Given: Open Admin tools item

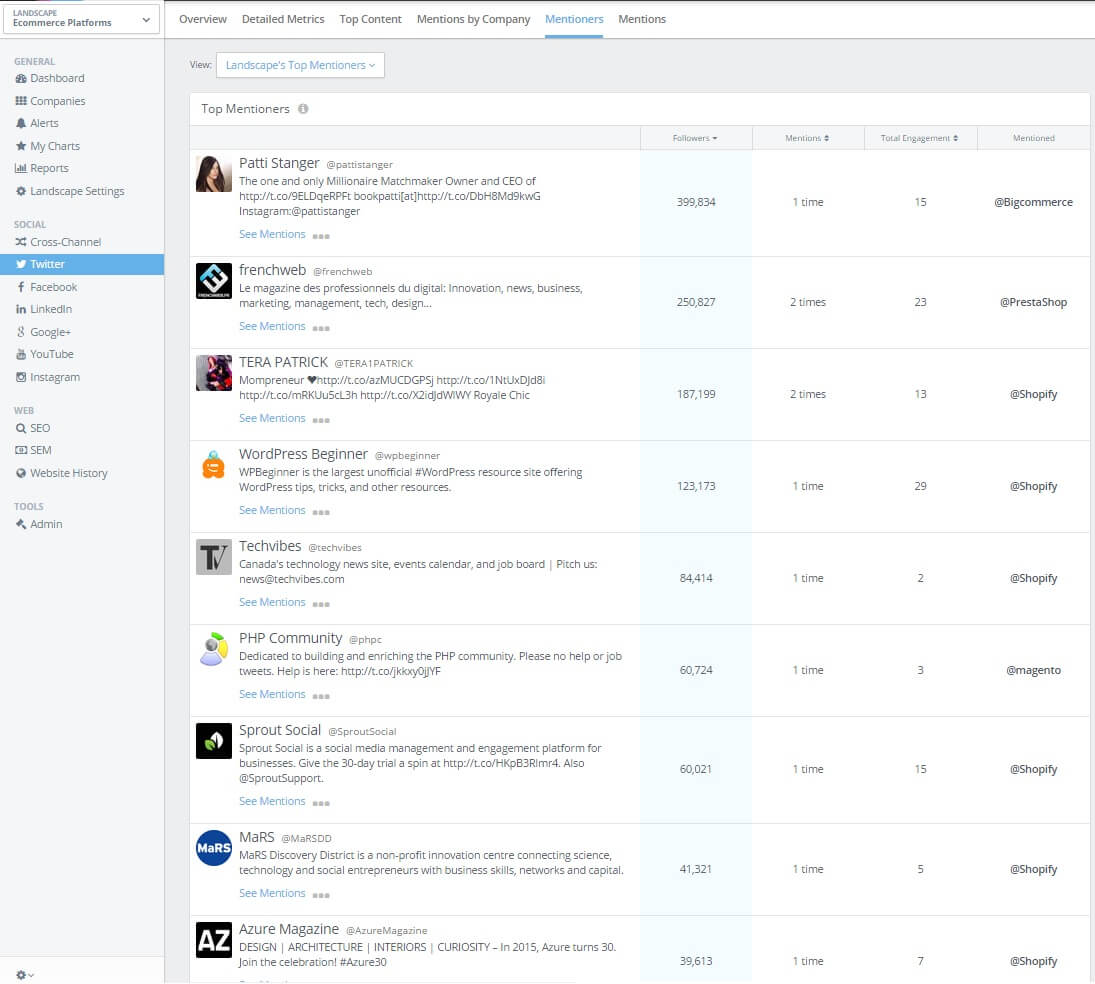Looking at the screenshot, I should [38, 524].
